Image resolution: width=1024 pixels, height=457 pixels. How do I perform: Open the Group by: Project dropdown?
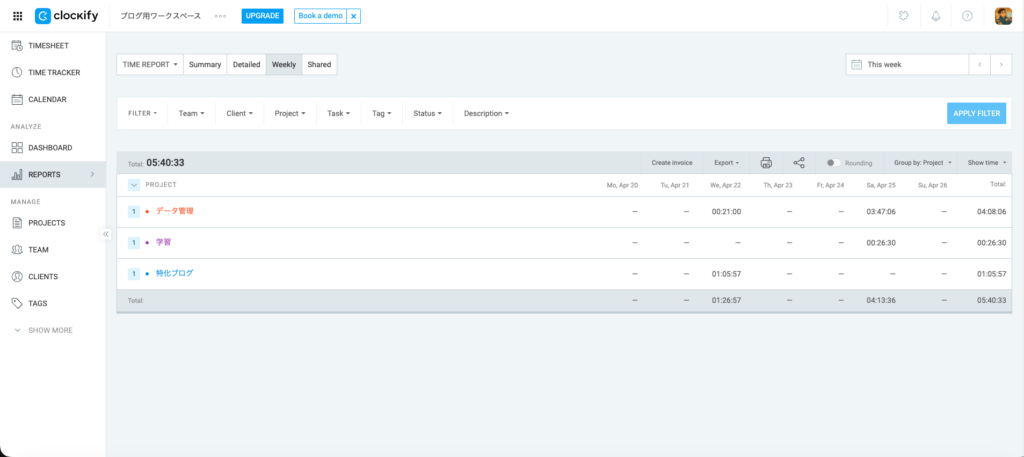pyautogui.click(x=922, y=162)
